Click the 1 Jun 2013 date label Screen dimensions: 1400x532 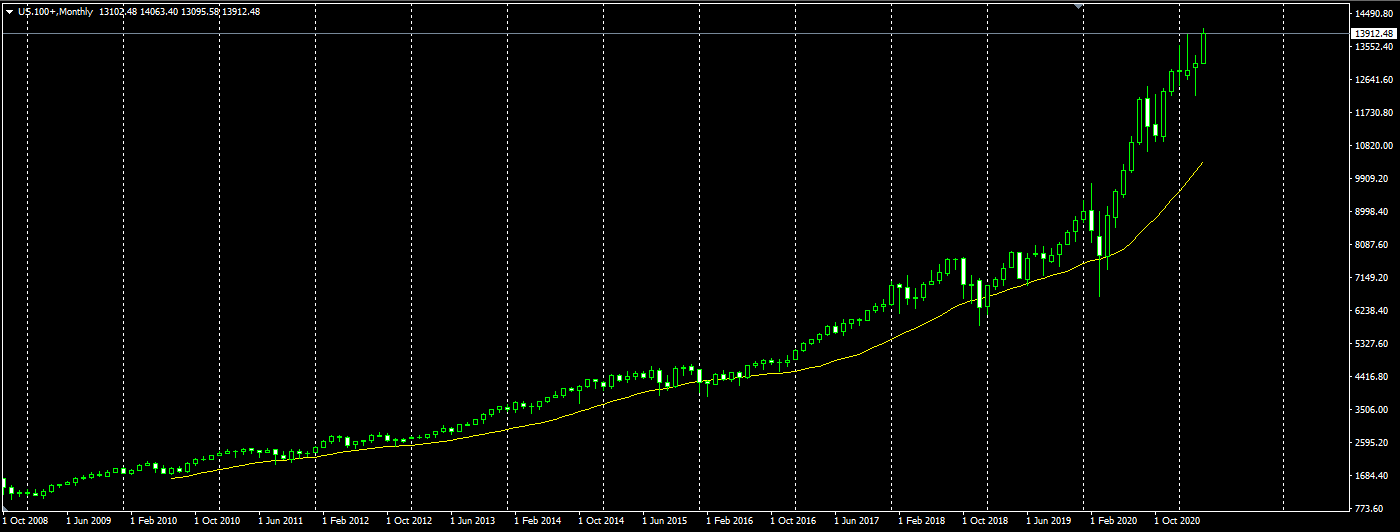(473, 521)
